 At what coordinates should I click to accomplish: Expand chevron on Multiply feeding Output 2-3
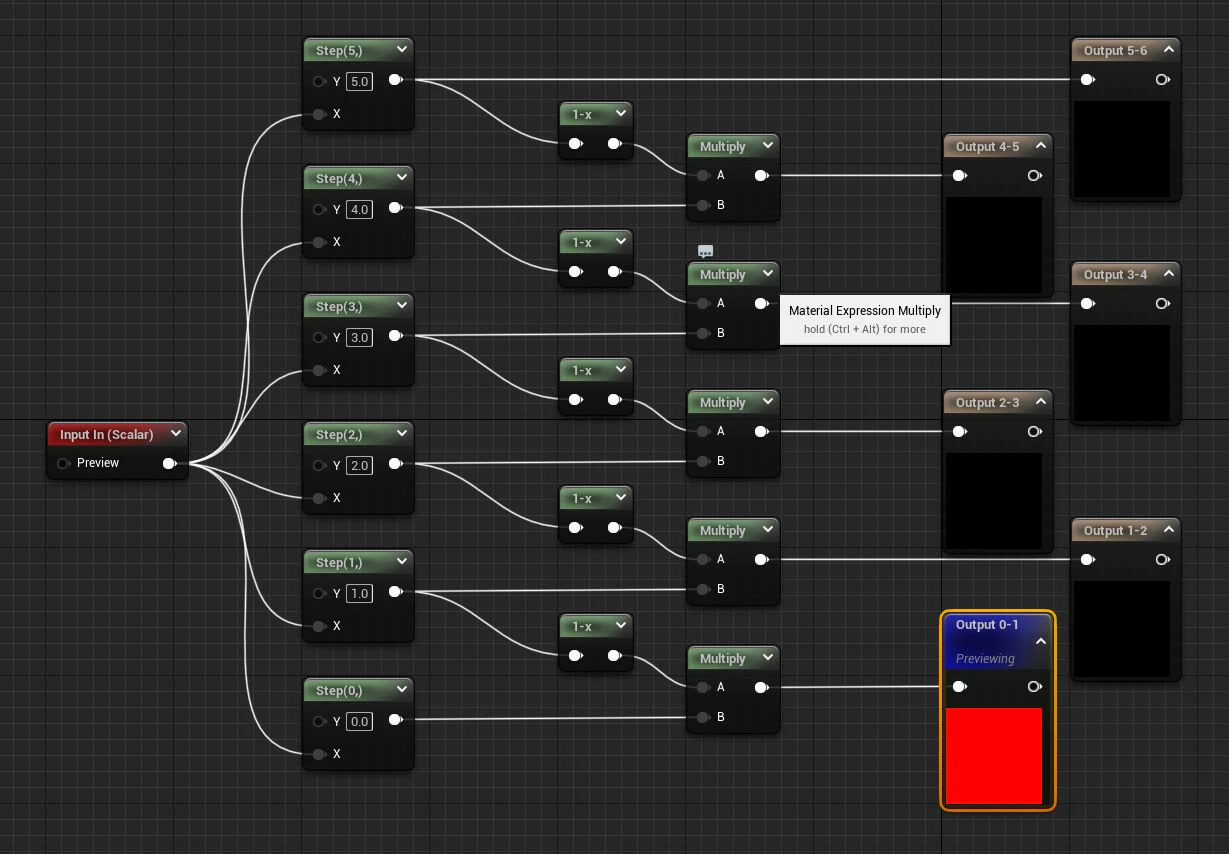click(x=767, y=401)
